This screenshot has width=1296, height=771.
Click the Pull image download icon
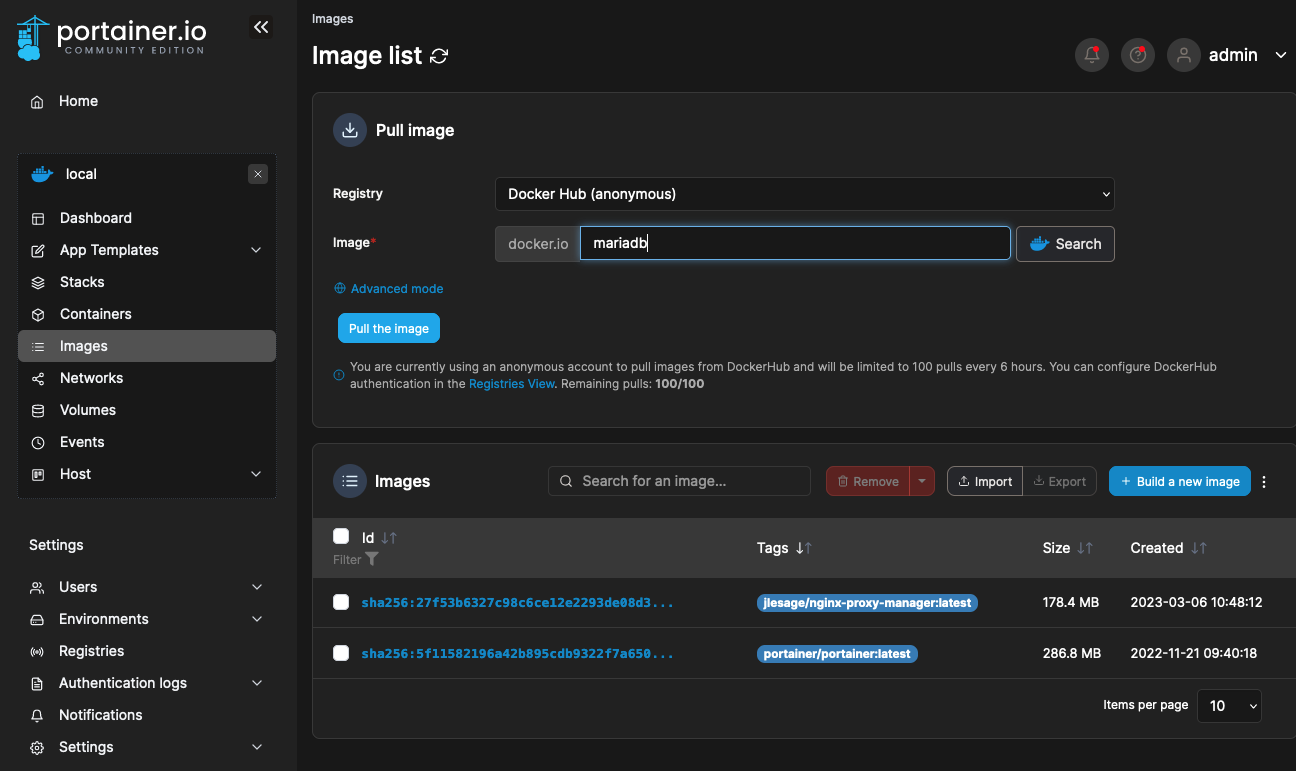(350, 130)
